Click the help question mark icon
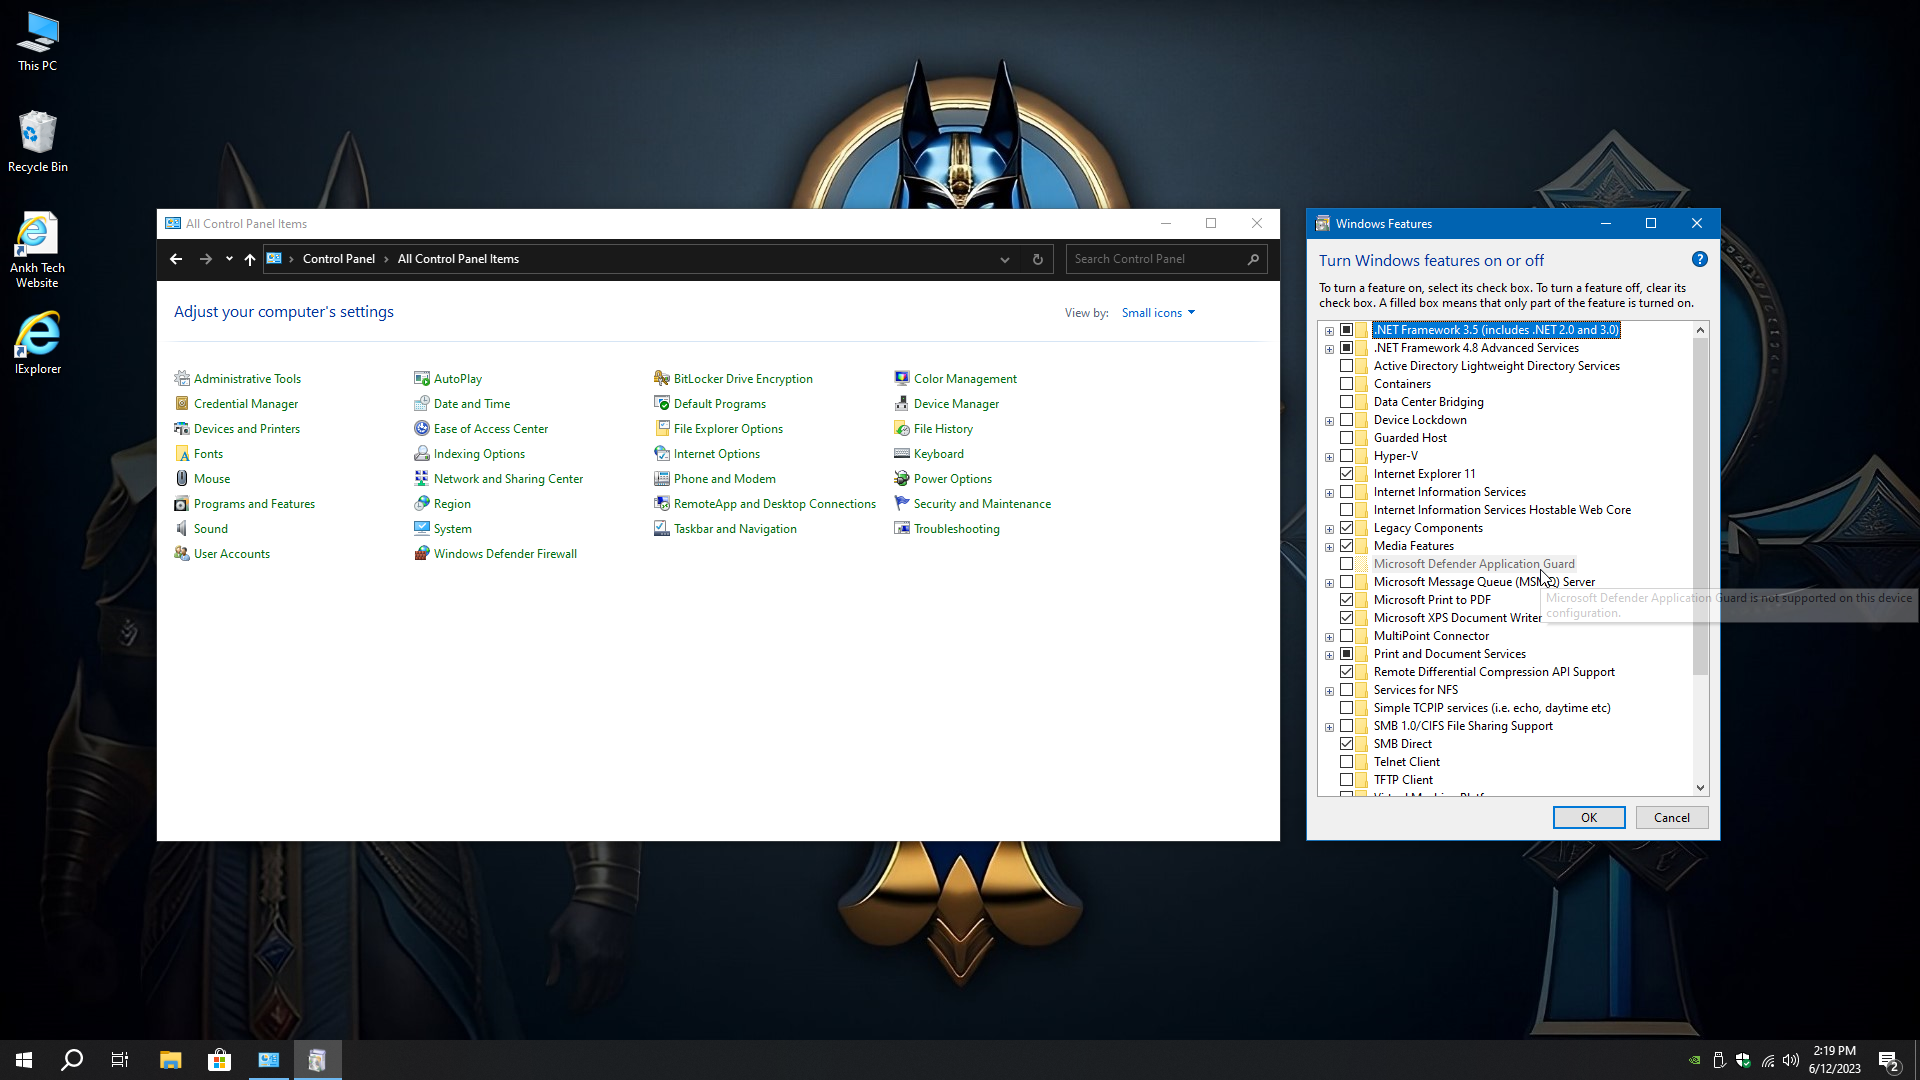The width and height of the screenshot is (1920, 1080). (1699, 260)
